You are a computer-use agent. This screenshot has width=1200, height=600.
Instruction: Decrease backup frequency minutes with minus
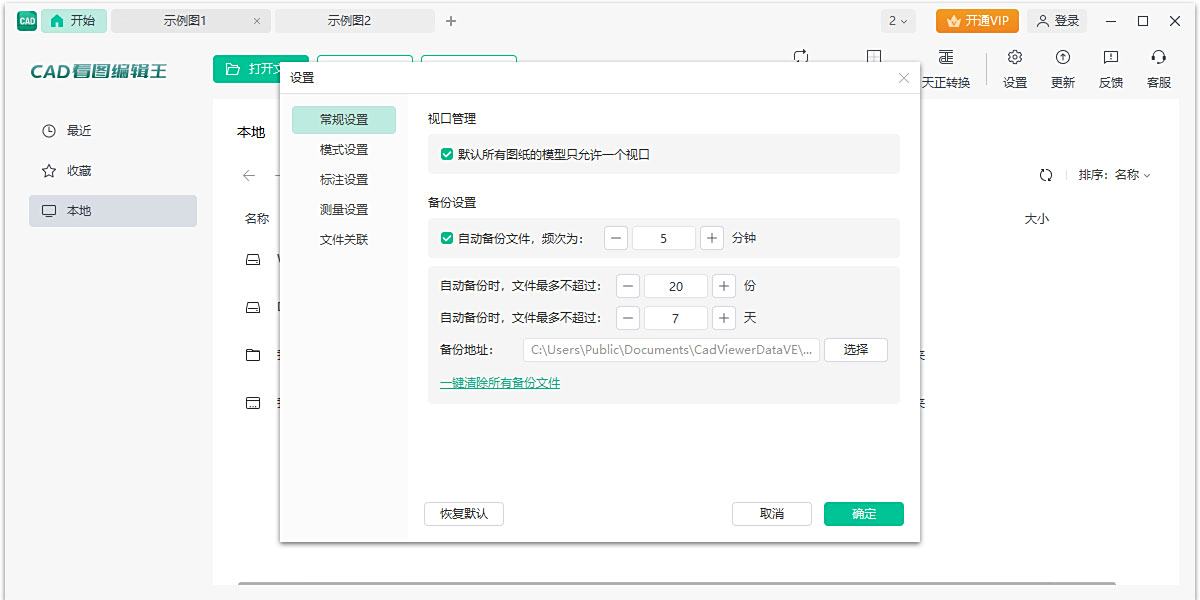click(616, 238)
